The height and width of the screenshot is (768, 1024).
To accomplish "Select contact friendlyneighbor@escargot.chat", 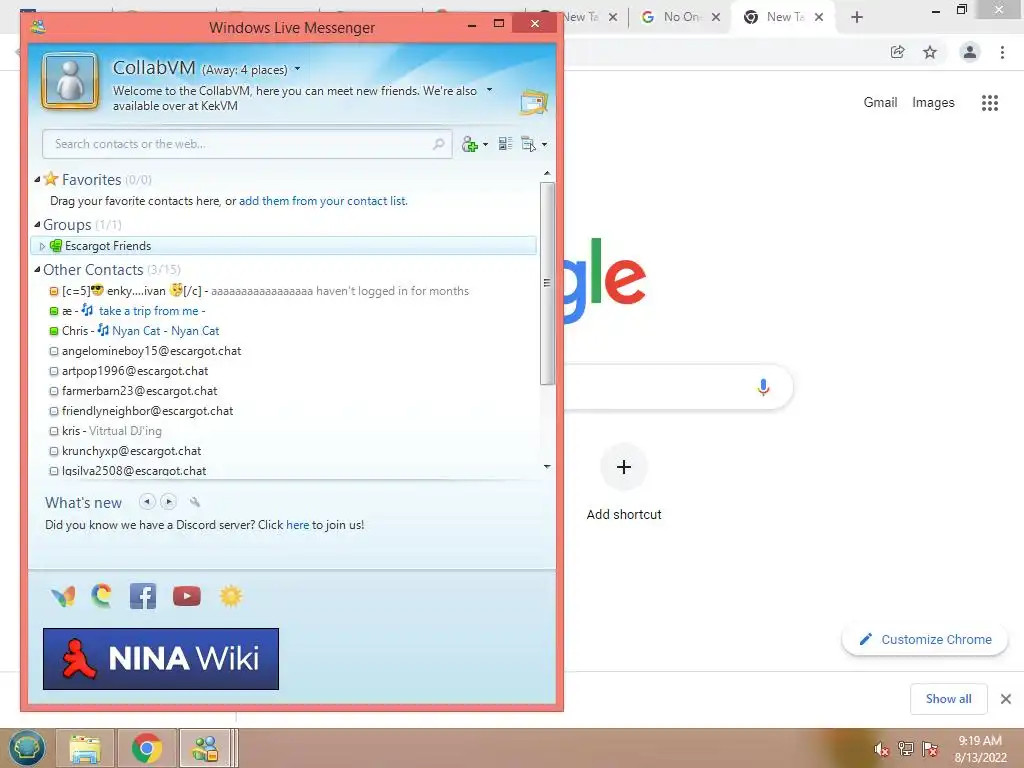I will pyautogui.click(x=147, y=411).
